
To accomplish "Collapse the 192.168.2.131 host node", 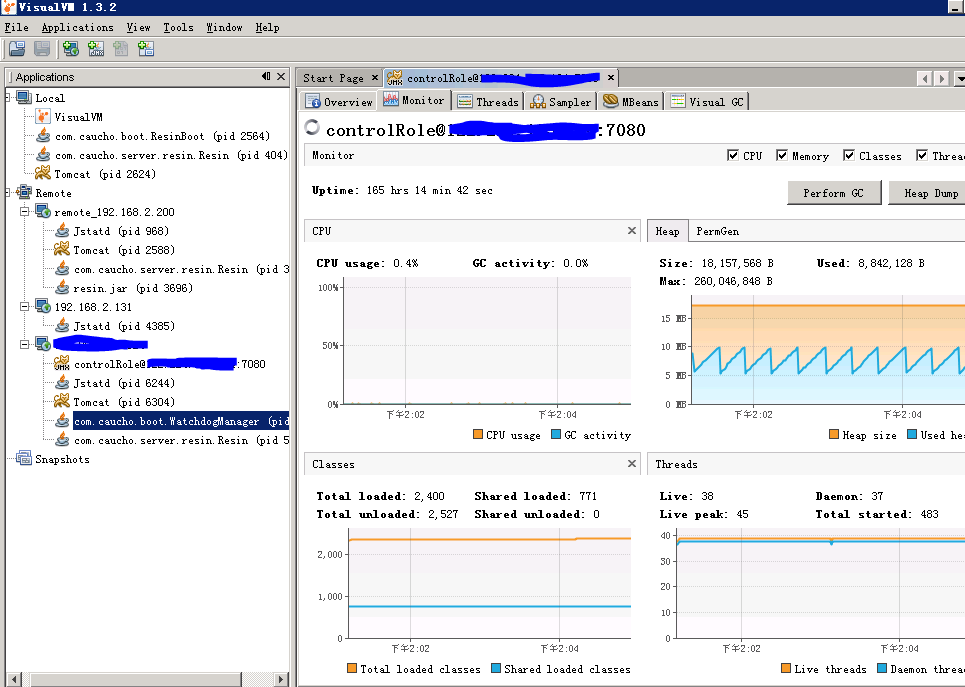I will click(24, 307).
